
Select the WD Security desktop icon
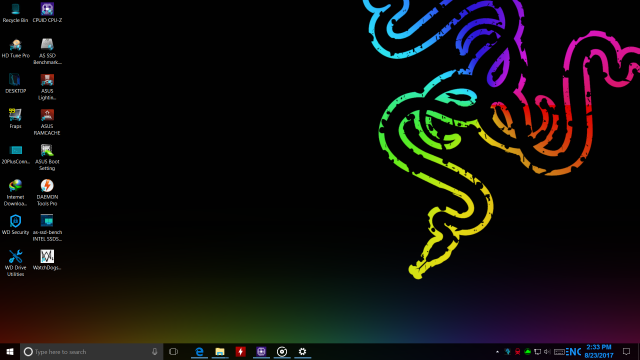[x=16, y=225]
